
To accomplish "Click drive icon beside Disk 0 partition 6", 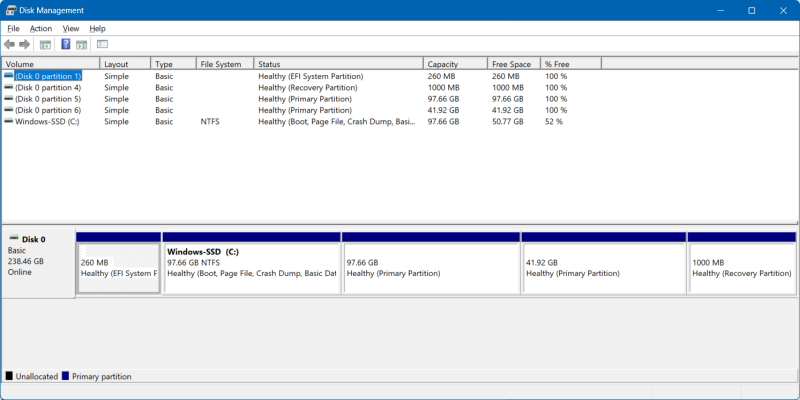I will click(8, 110).
